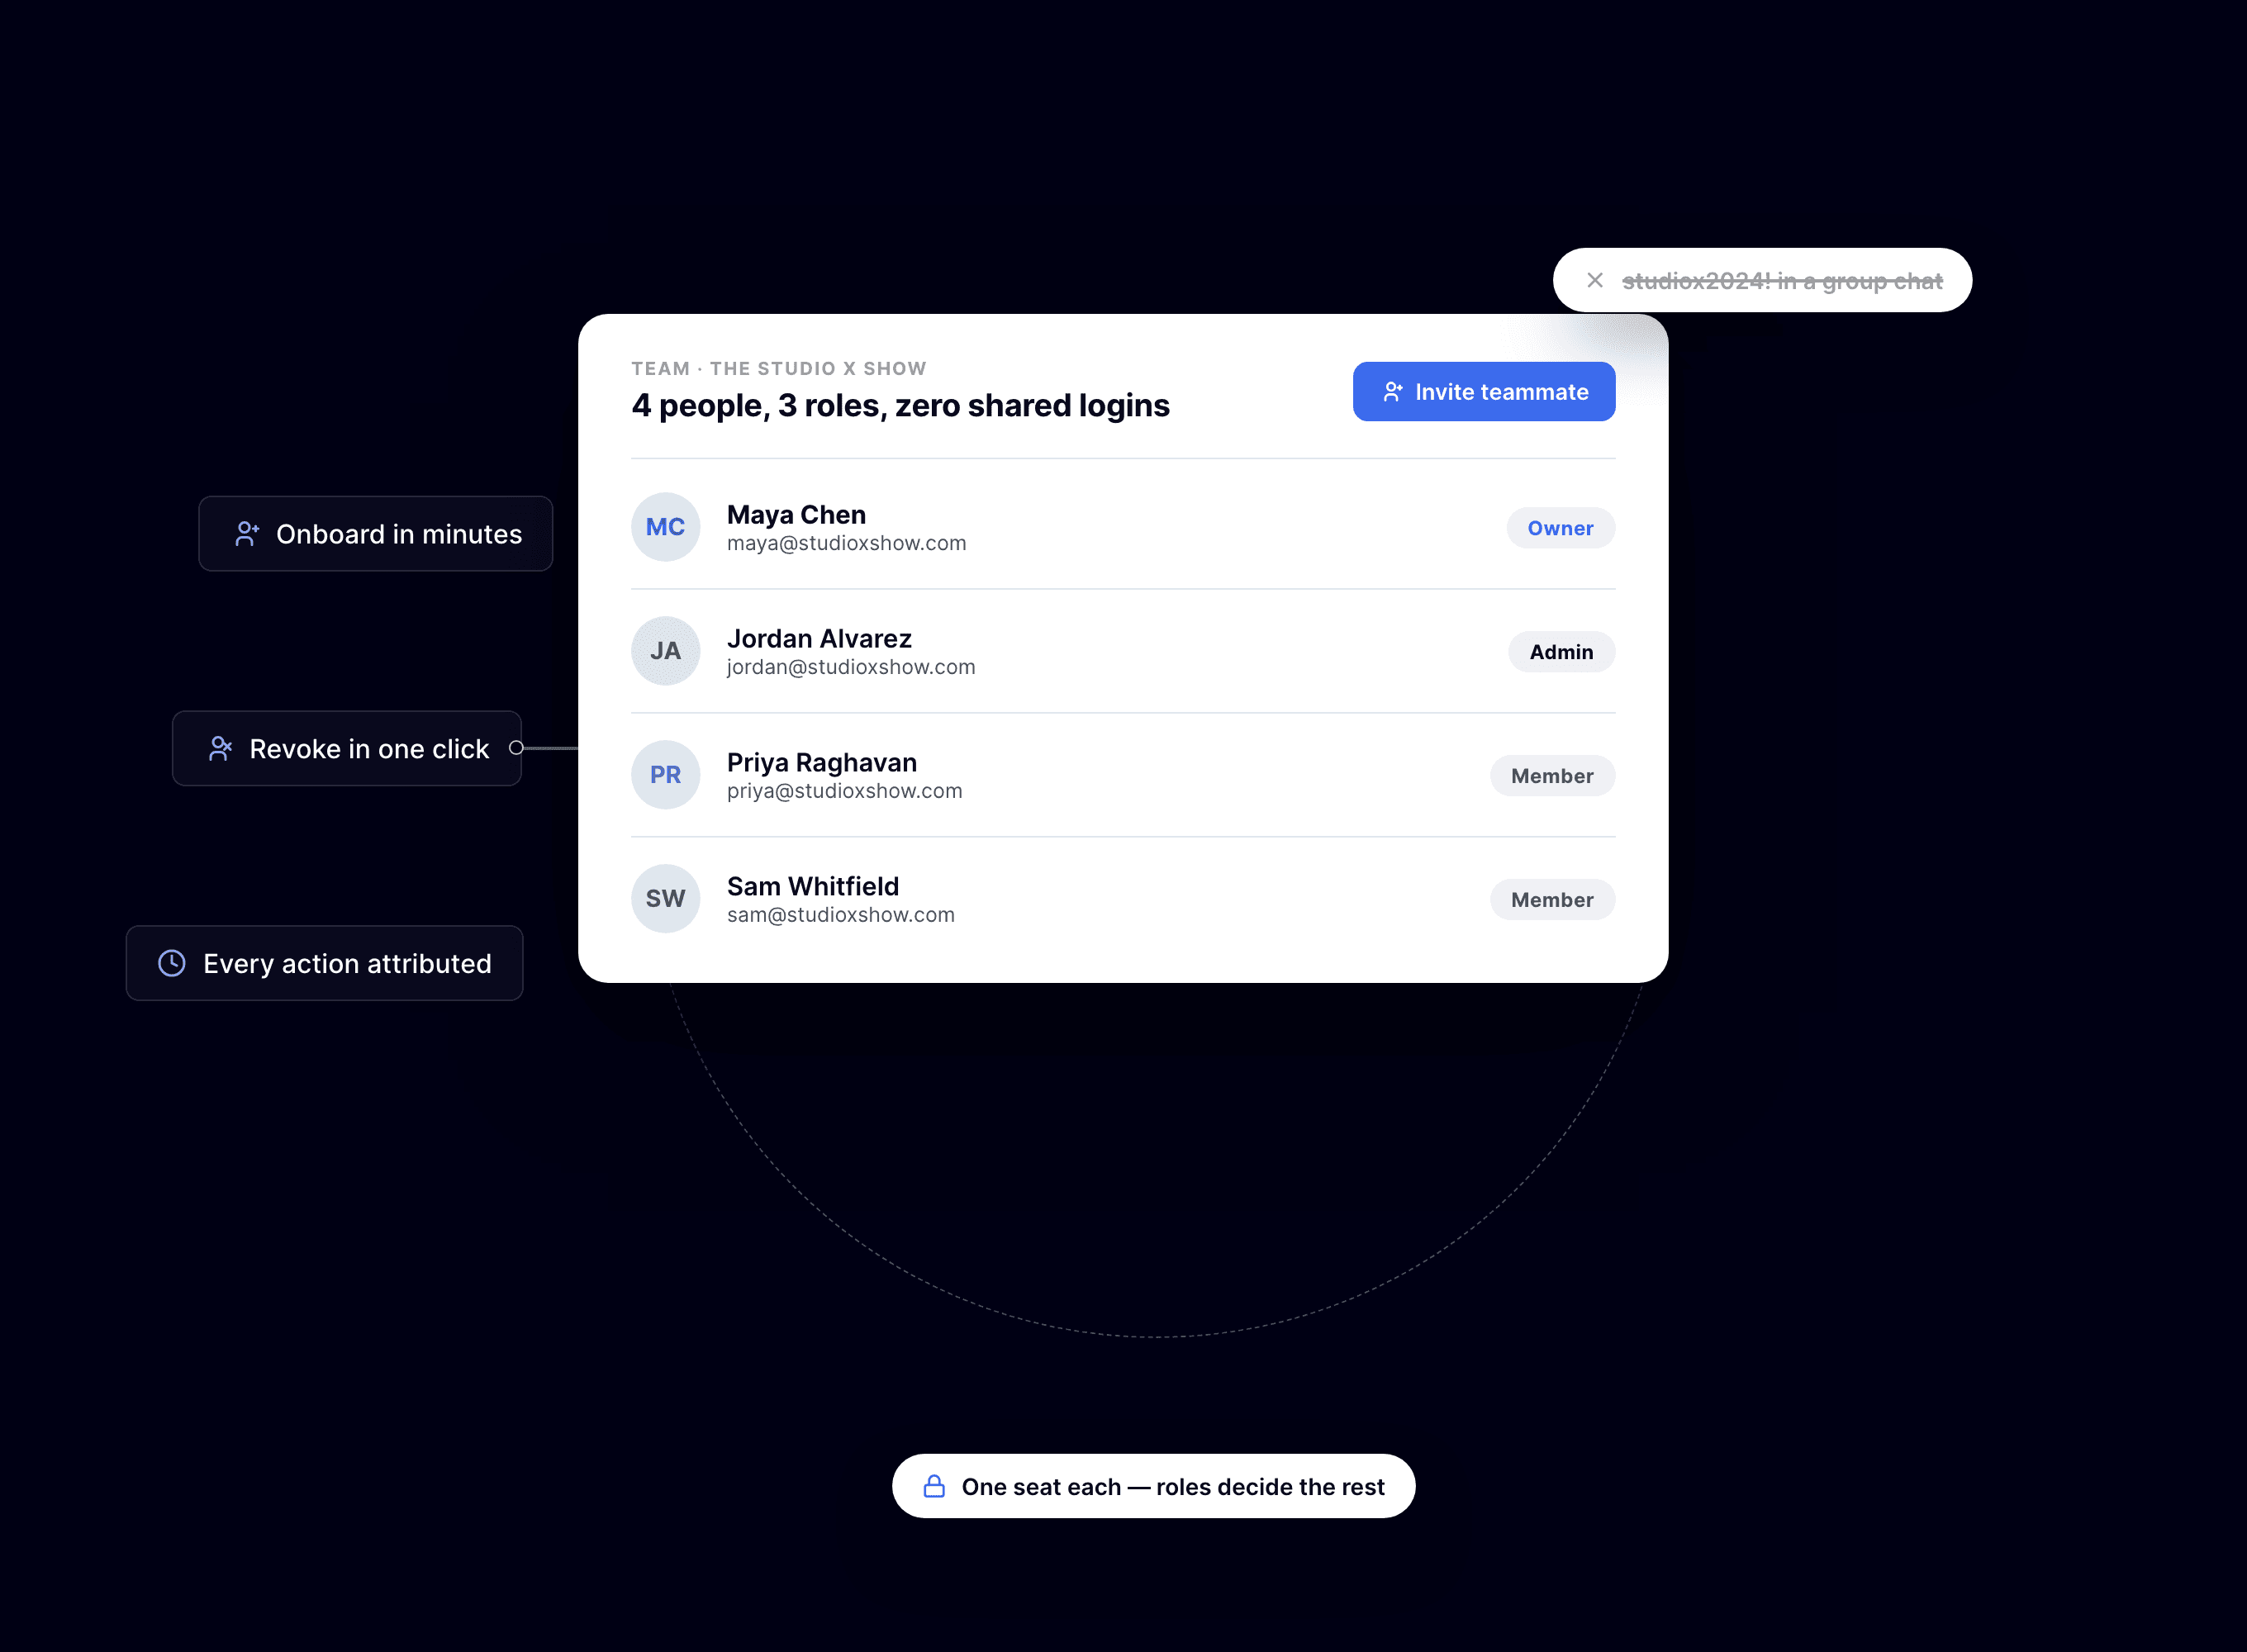Click the 'TEAM · THE STUDIO X SHOW' label
Viewport: 2247px width, 1652px height.
tap(778, 369)
